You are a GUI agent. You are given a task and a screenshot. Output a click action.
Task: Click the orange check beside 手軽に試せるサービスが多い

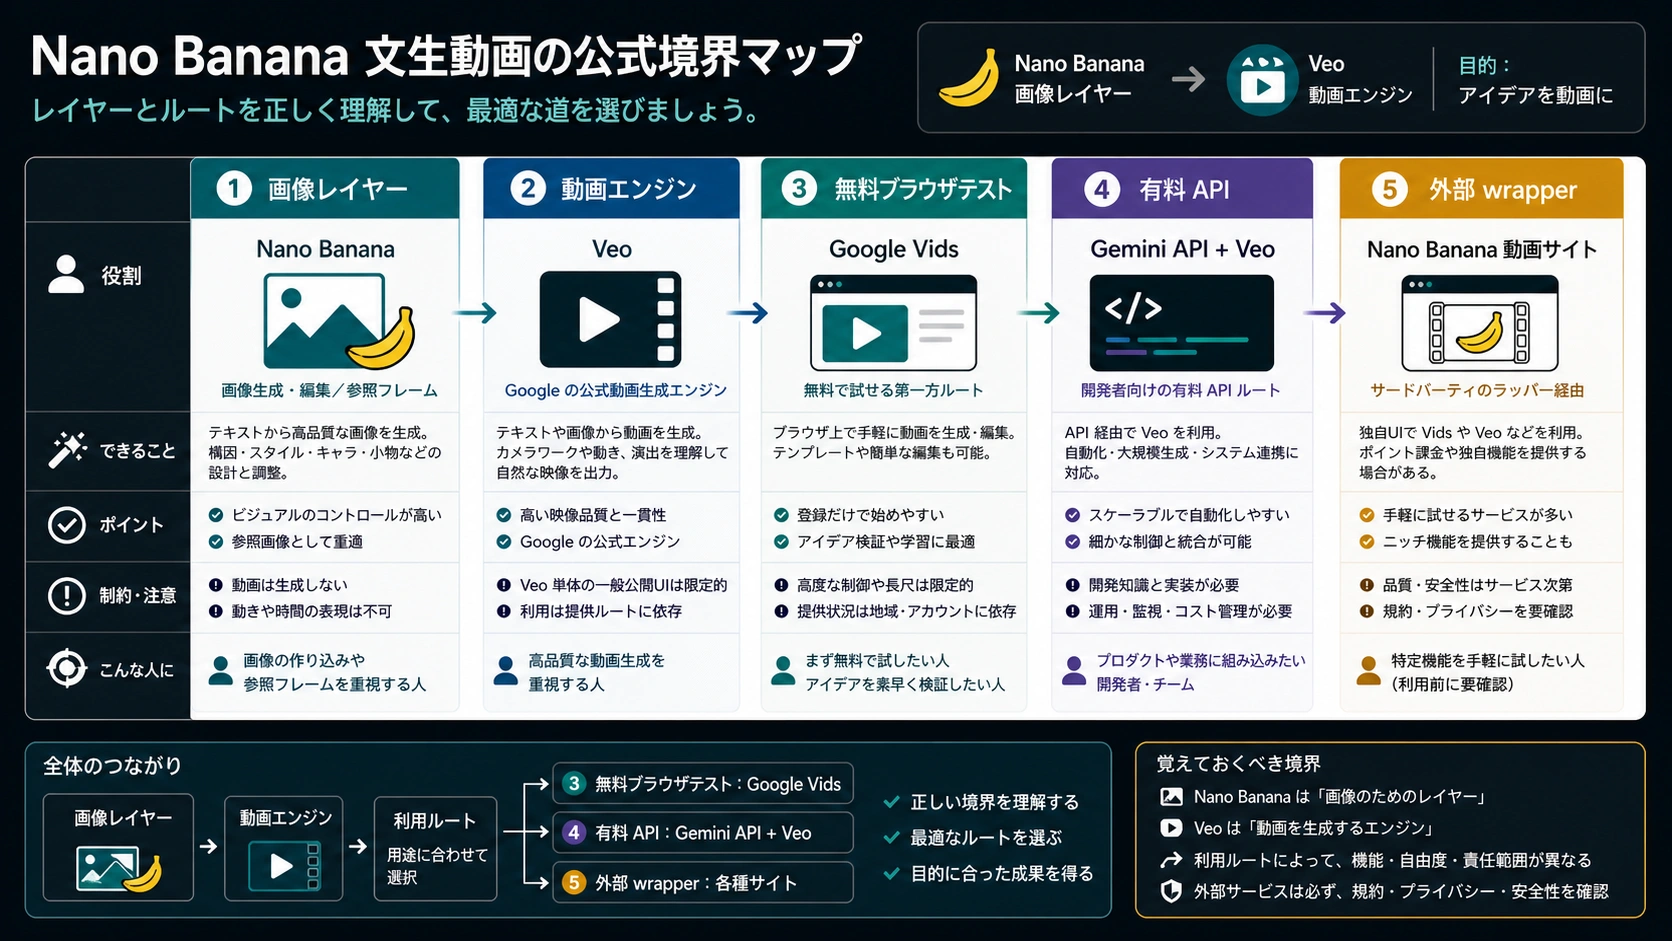1366,515
